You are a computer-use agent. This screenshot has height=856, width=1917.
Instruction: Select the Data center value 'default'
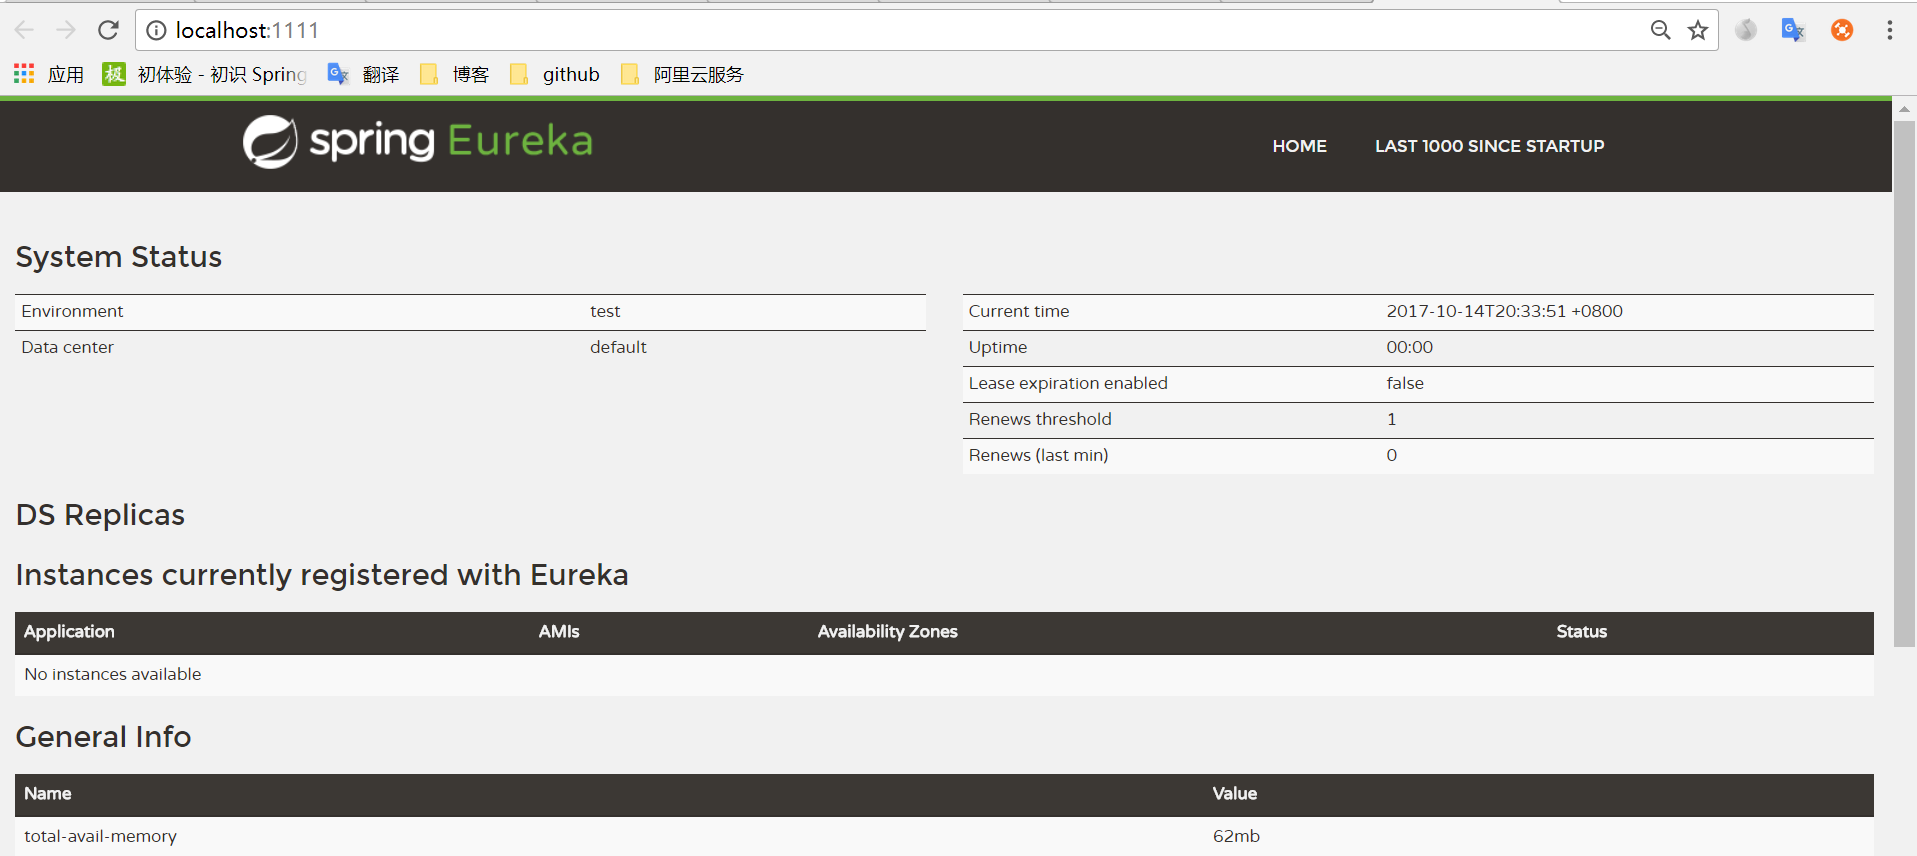618,347
